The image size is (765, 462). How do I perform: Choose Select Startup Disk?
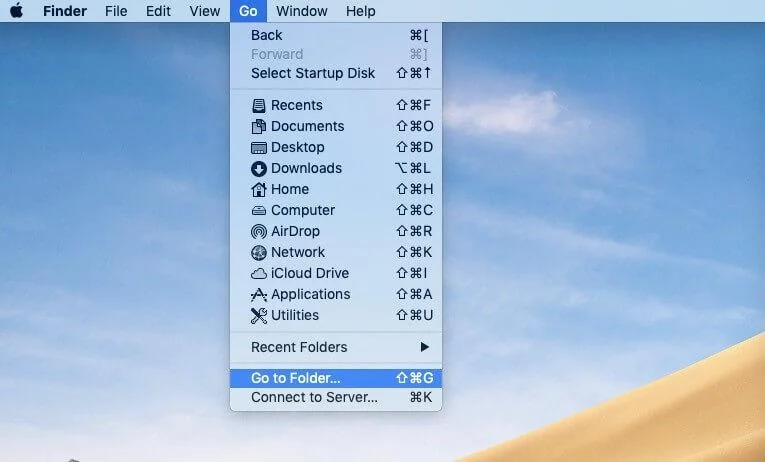(336, 73)
